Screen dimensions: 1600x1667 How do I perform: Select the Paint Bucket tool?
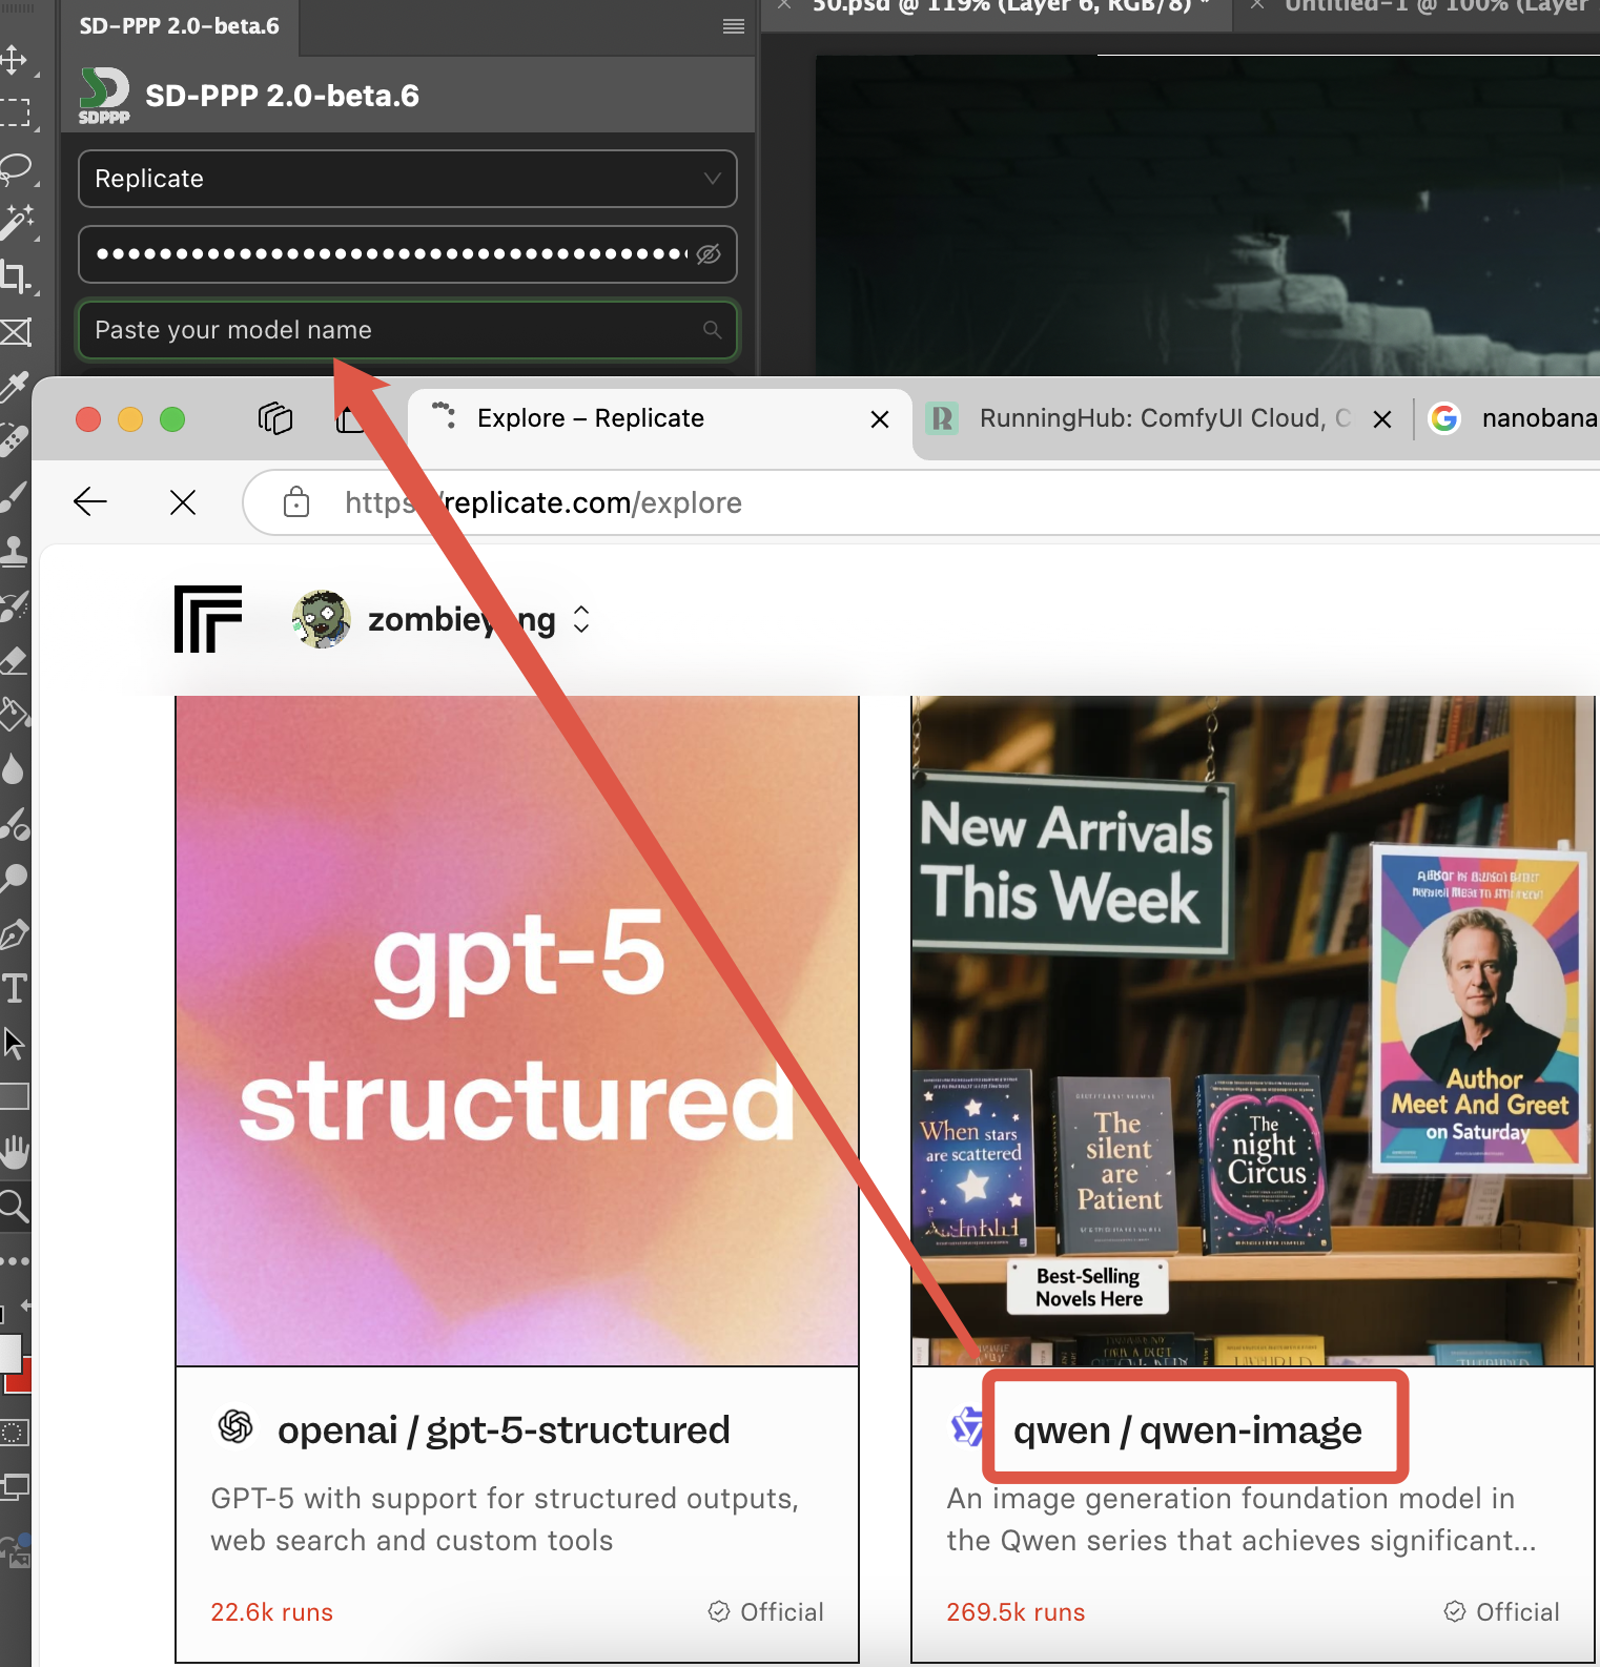pos(15,714)
